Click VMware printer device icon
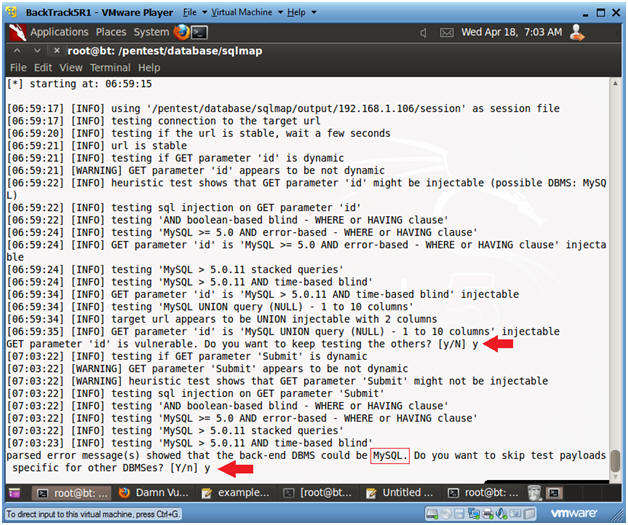Screen dimensions: 628x525 488,513
